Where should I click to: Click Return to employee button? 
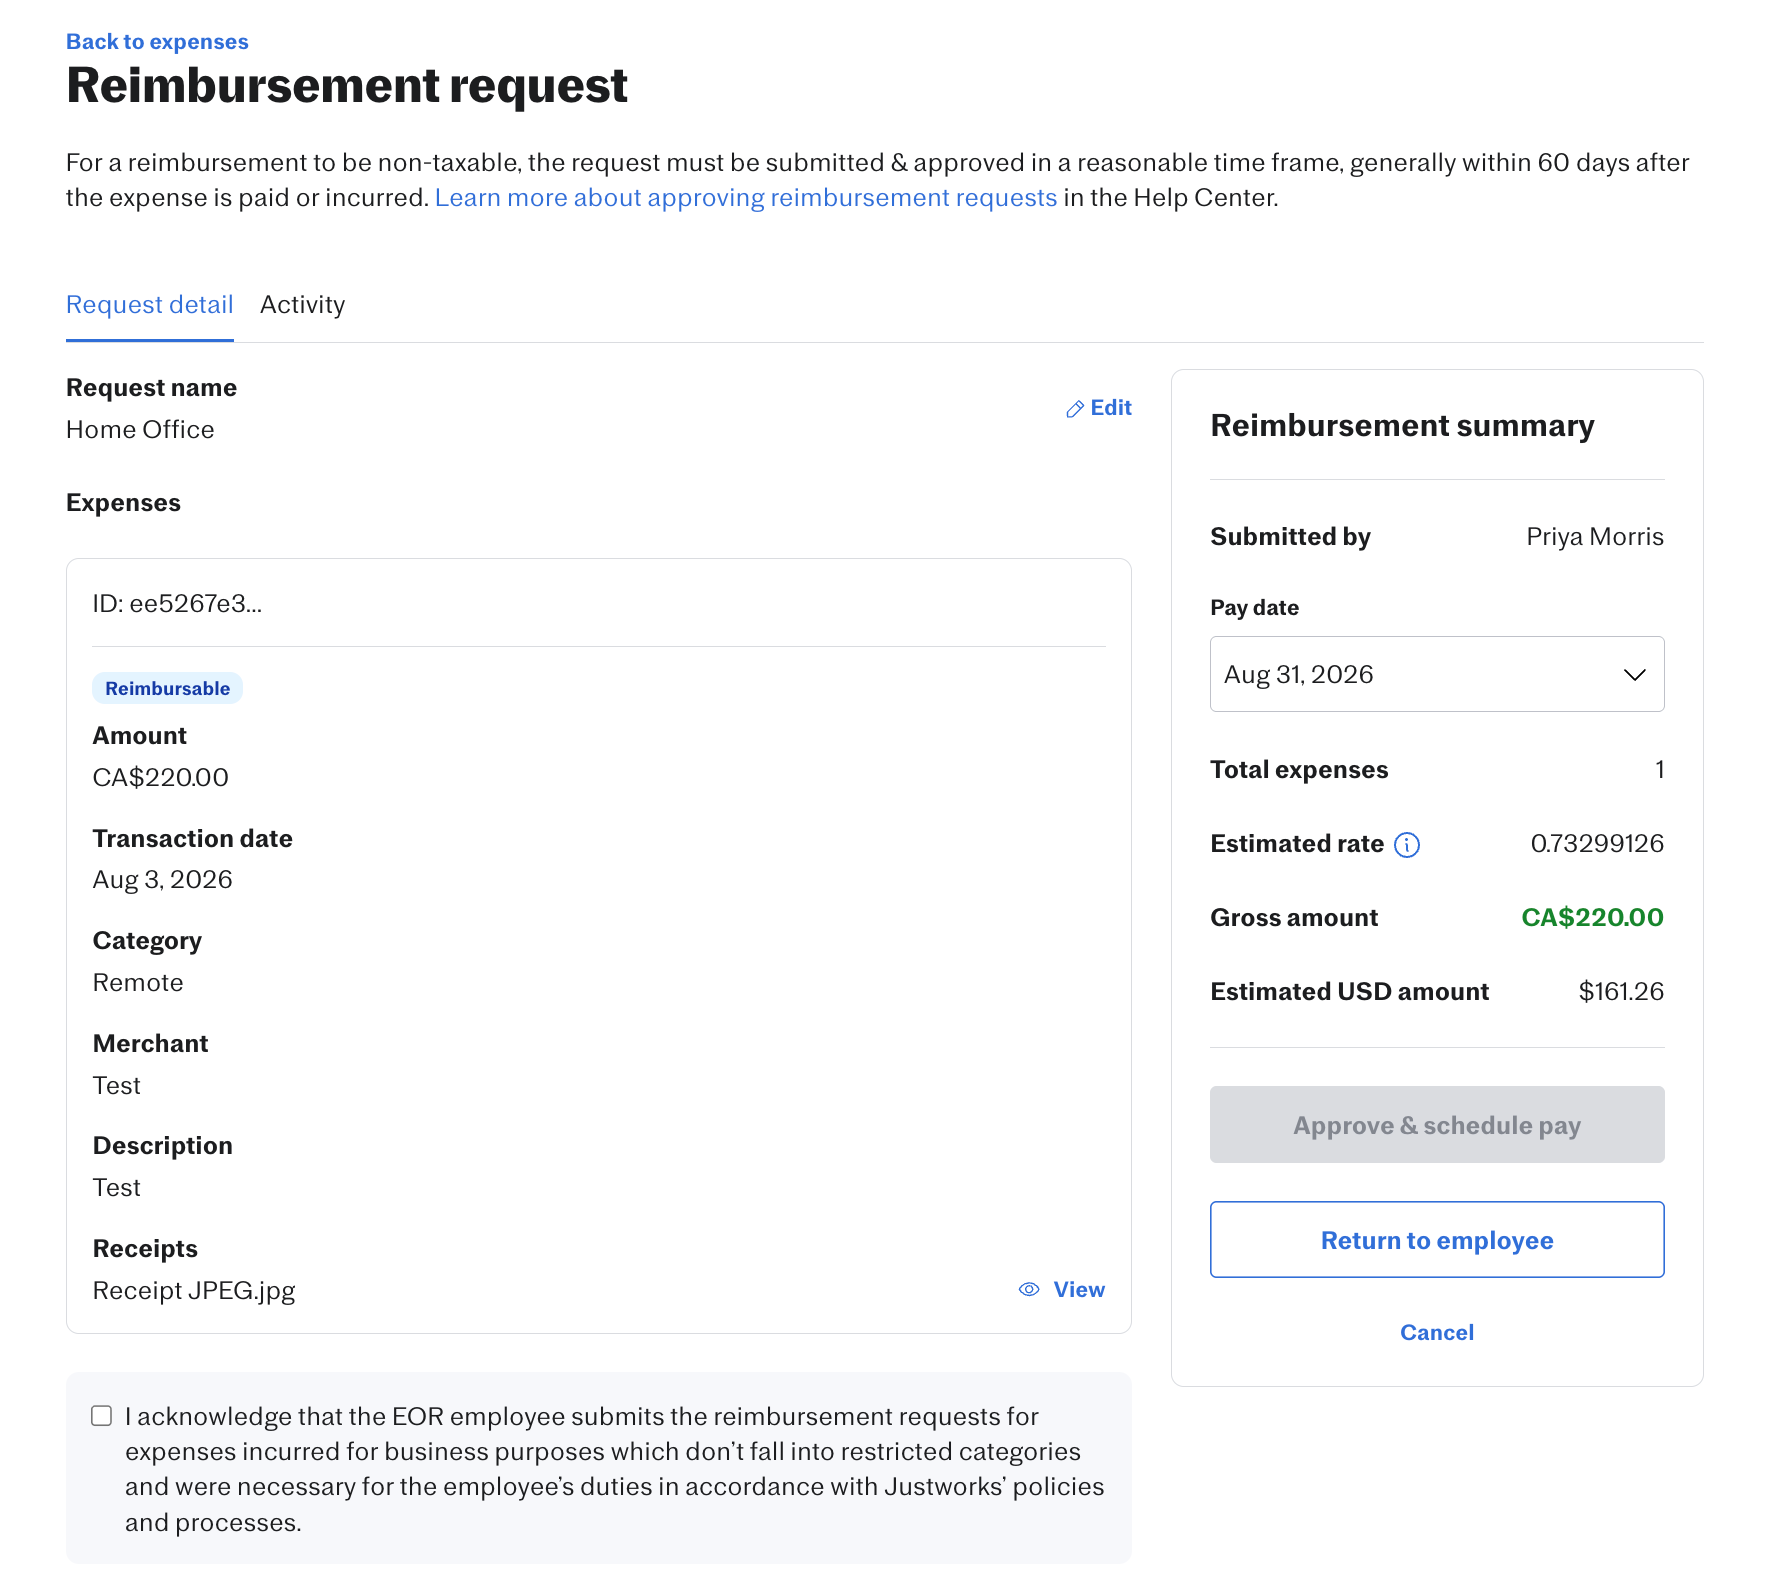point(1437,1240)
